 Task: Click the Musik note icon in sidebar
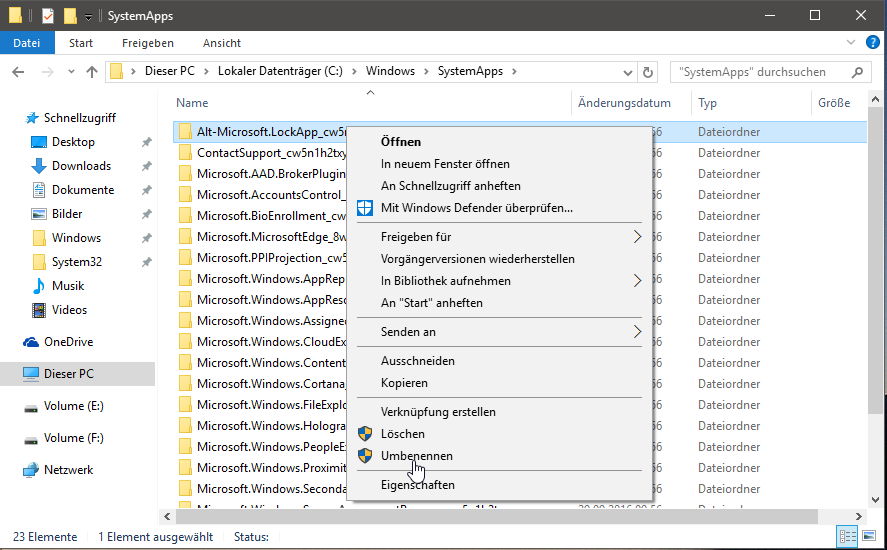(38, 286)
